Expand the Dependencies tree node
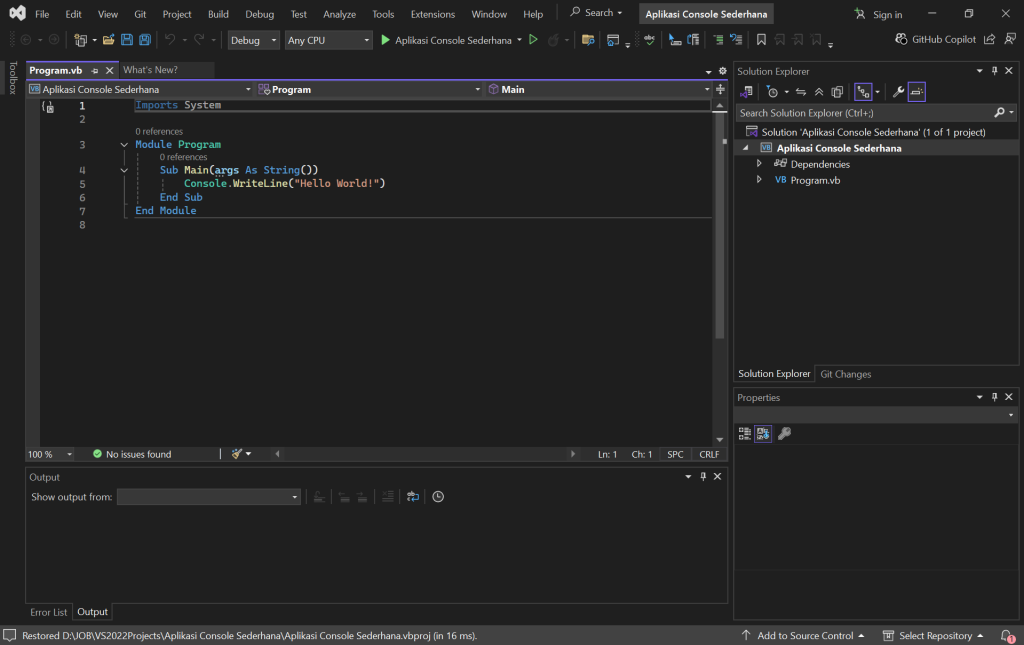Screen dimensions: 1024x645 click(759, 163)
